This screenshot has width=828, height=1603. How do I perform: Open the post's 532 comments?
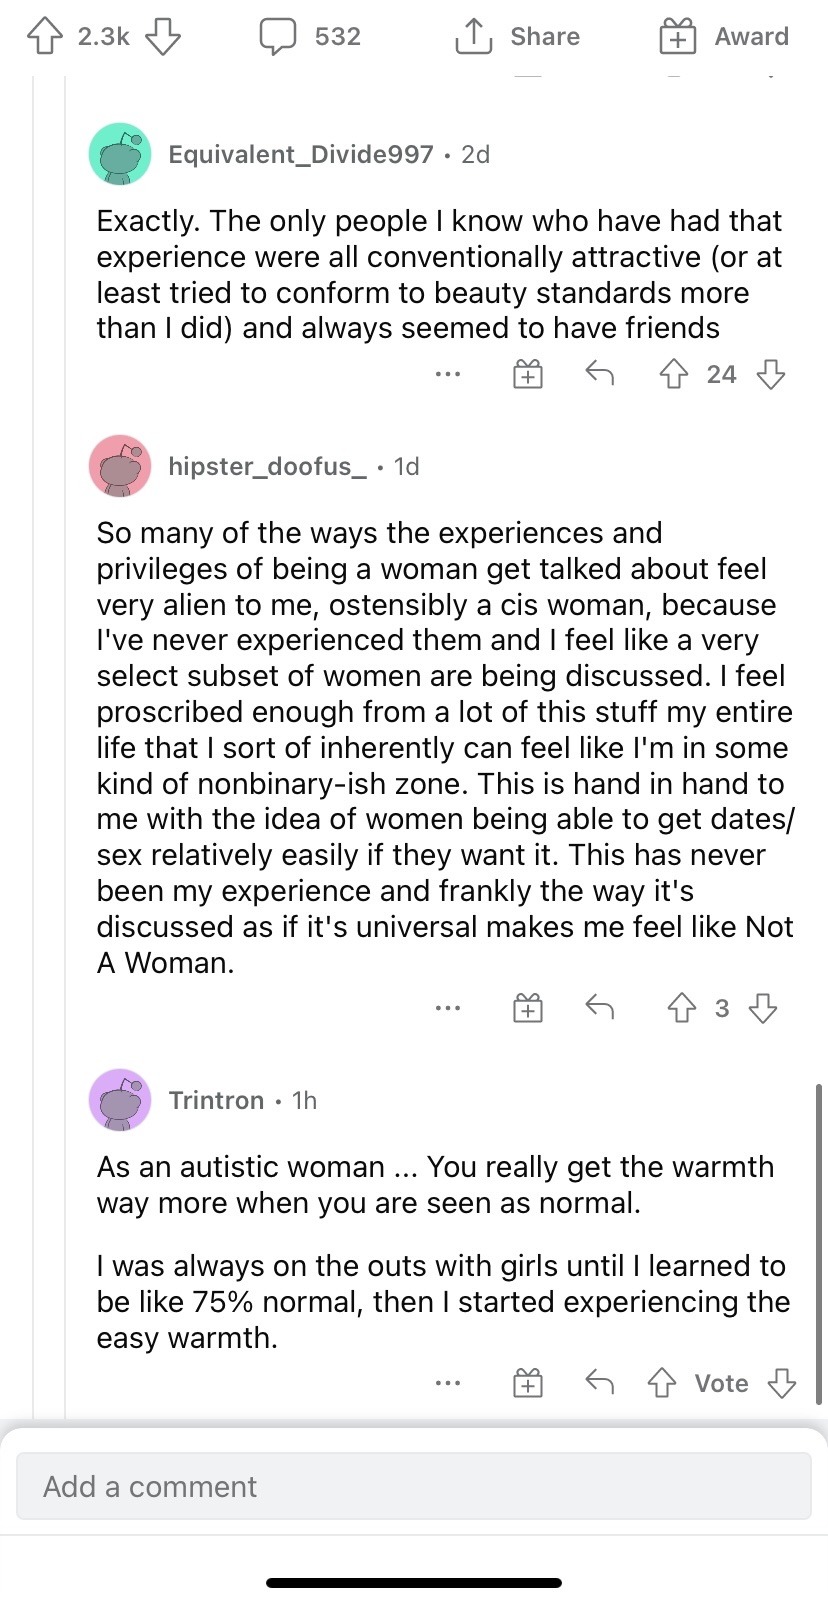click(310, 37)
